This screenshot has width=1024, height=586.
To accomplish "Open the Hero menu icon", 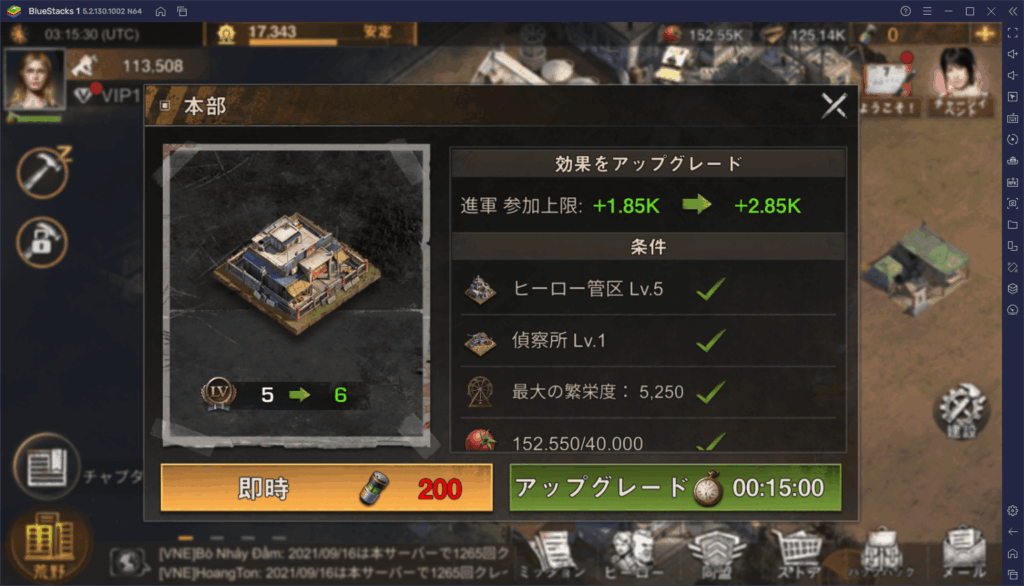I will click(633, 553).
